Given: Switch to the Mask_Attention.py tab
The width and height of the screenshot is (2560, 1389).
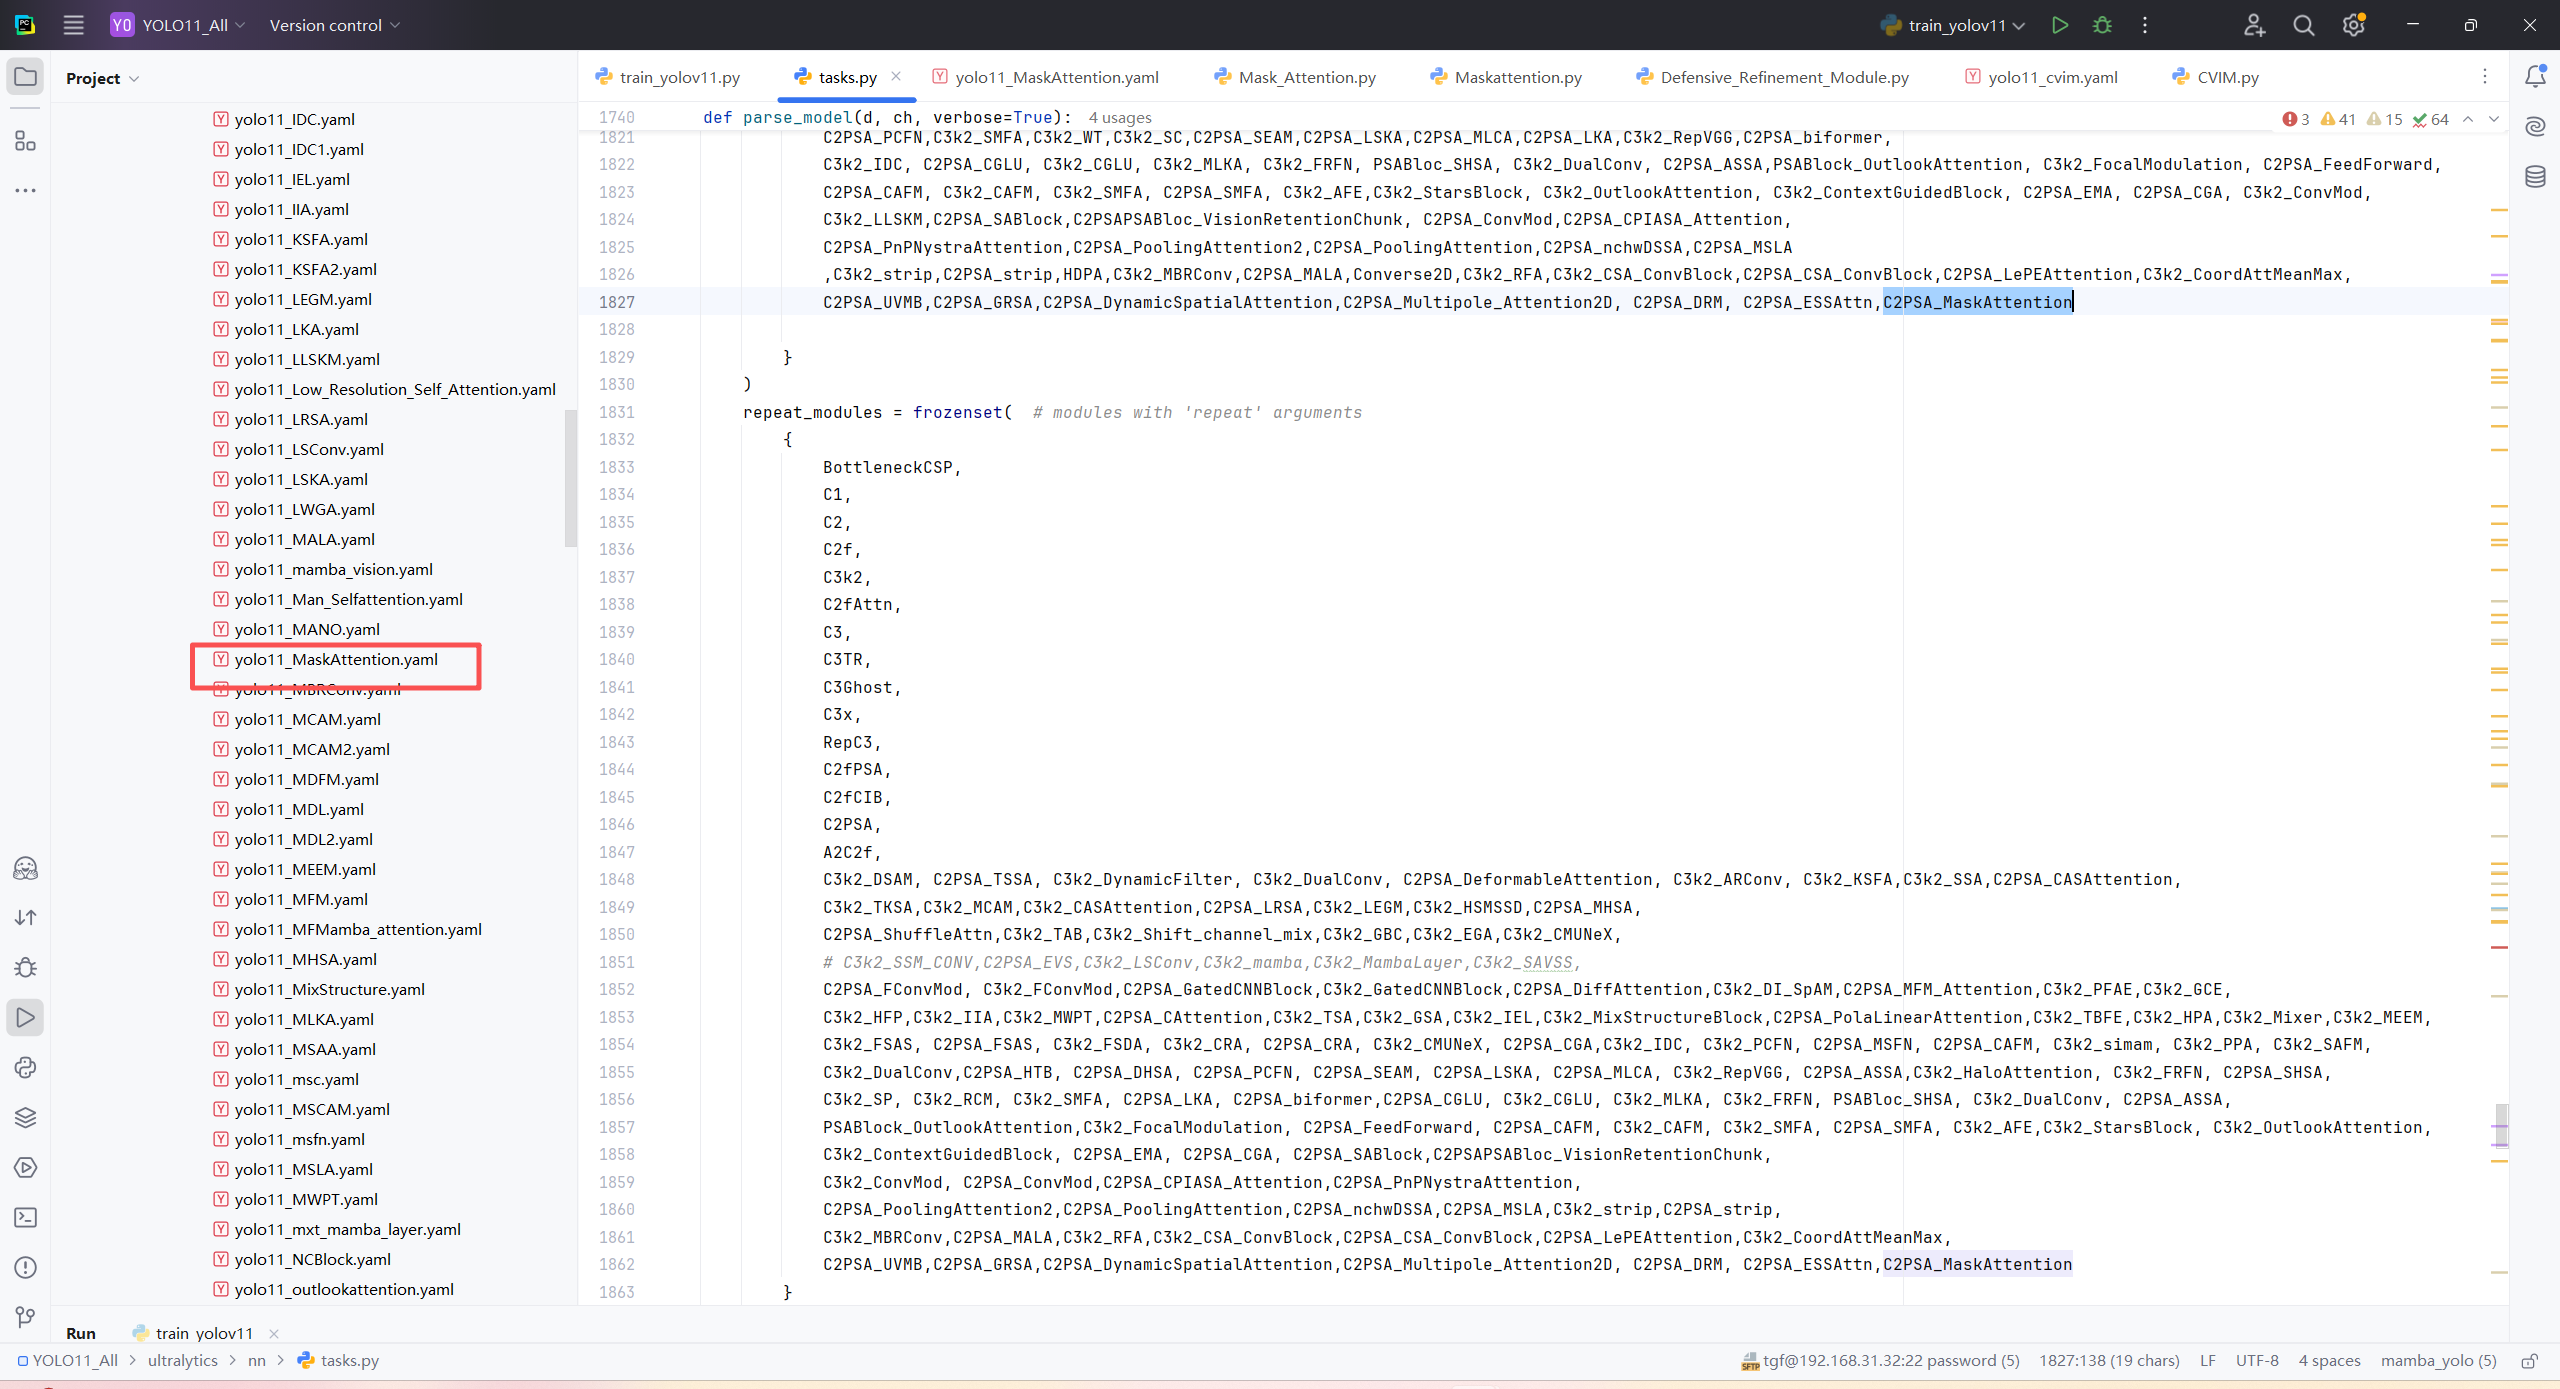Looking at the screenshot, I should tap(1306, 77).
